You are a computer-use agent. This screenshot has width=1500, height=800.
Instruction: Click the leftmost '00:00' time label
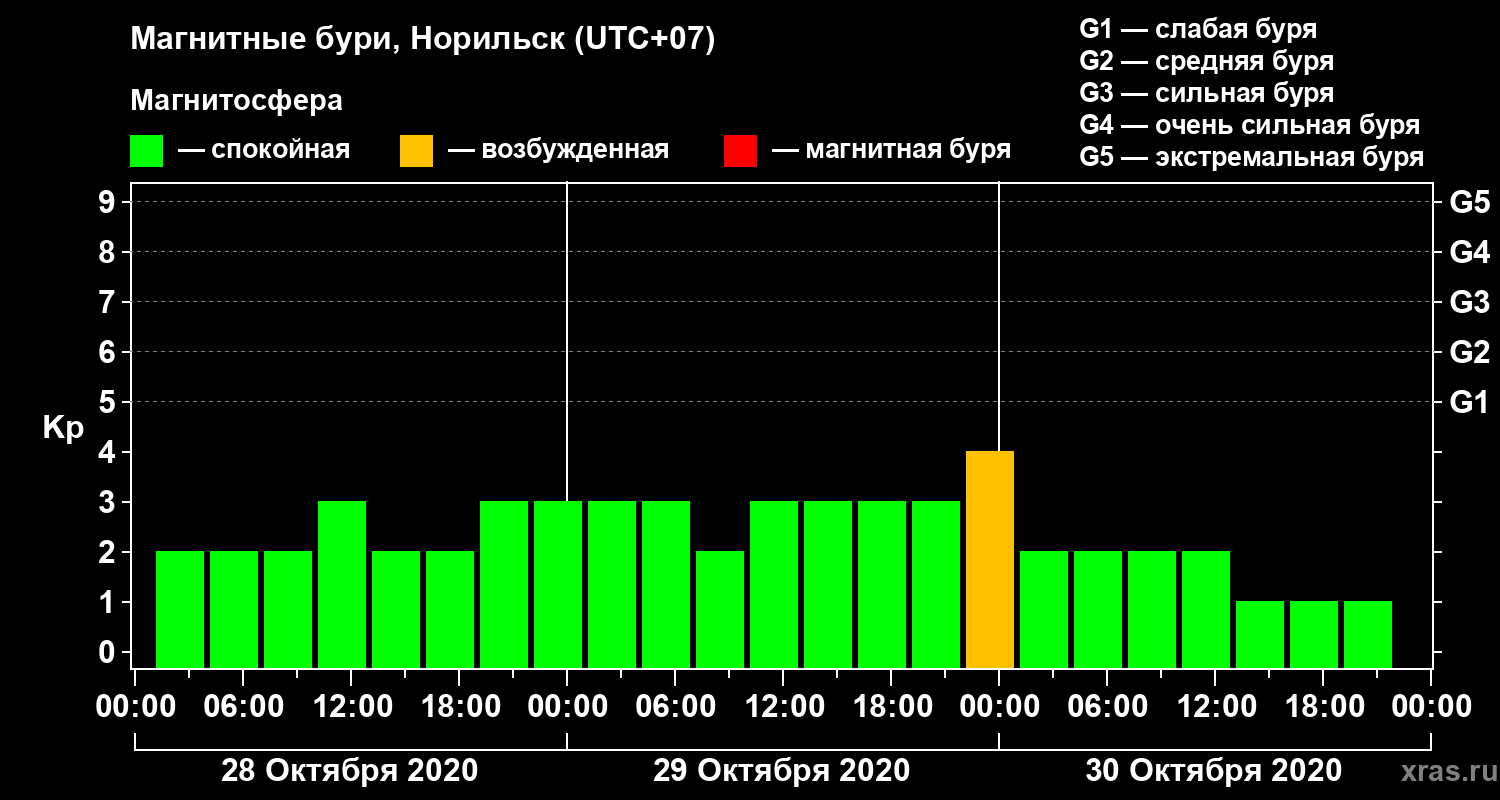click(x=134, y=706)
